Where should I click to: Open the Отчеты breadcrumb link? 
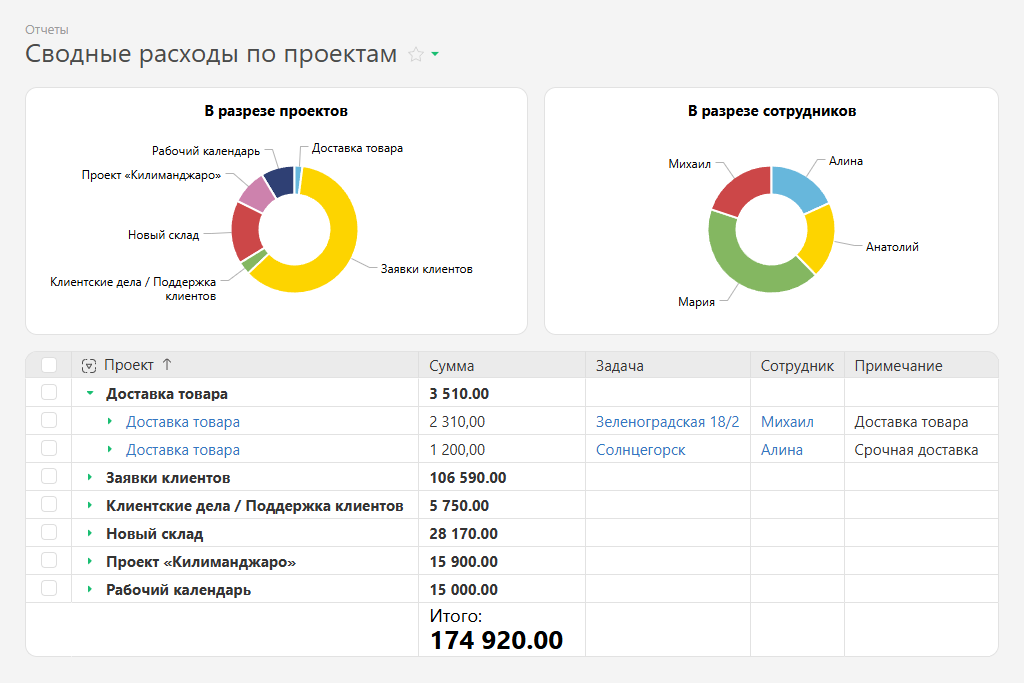click(47, 30)
